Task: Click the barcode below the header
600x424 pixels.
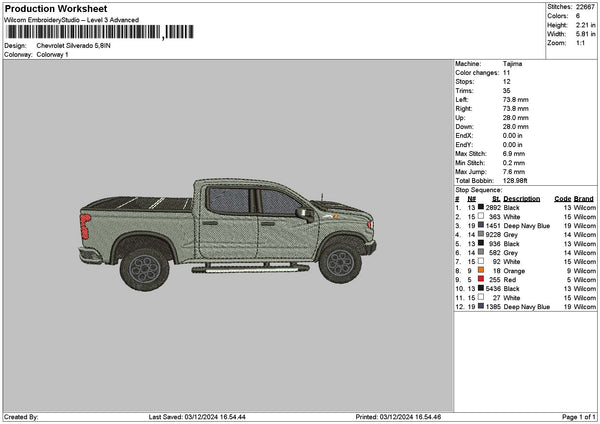Action: pos(99,33)
